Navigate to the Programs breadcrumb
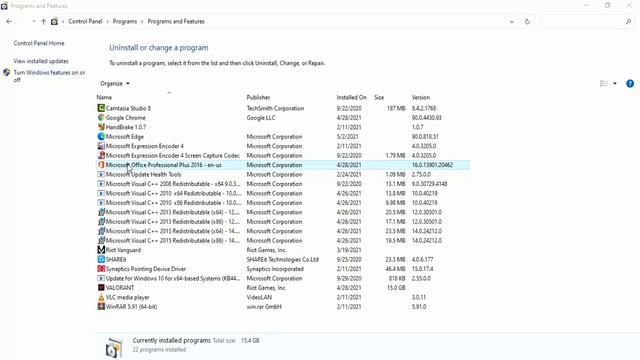640x360 pixels. pyautogui.click(x=125, y=22)
